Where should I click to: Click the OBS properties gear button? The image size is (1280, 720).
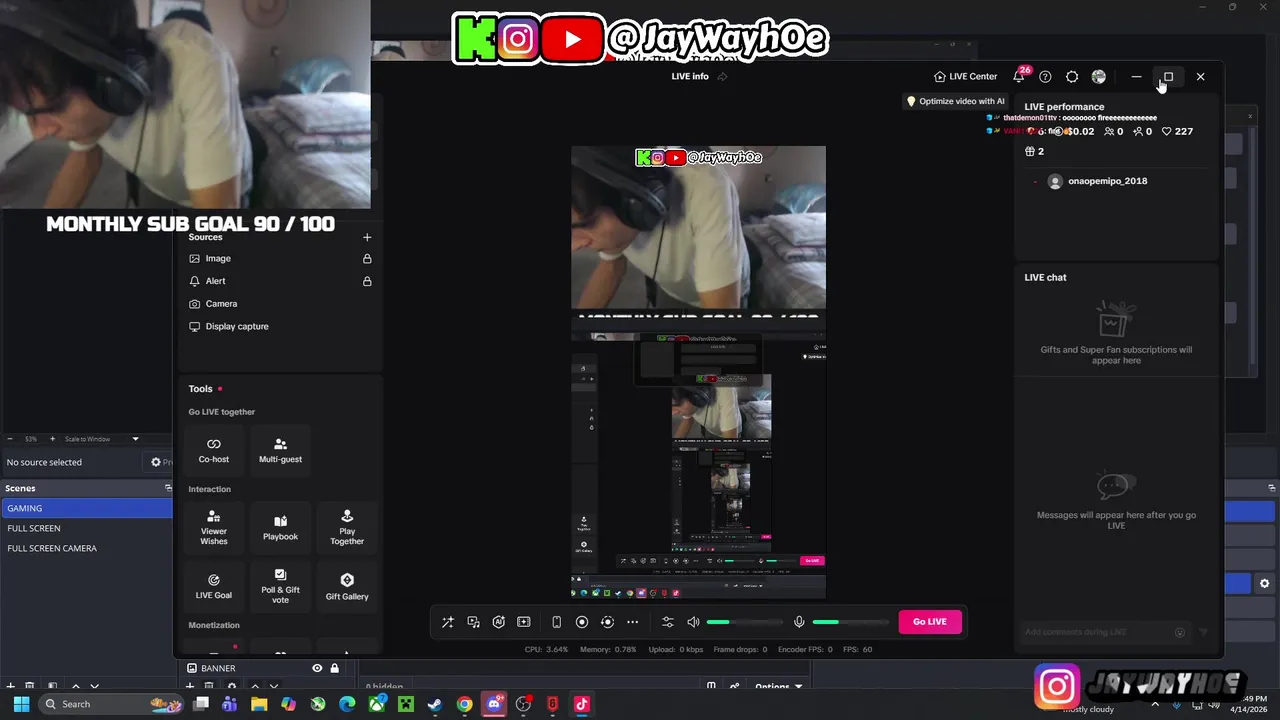[x=156, y=462]
